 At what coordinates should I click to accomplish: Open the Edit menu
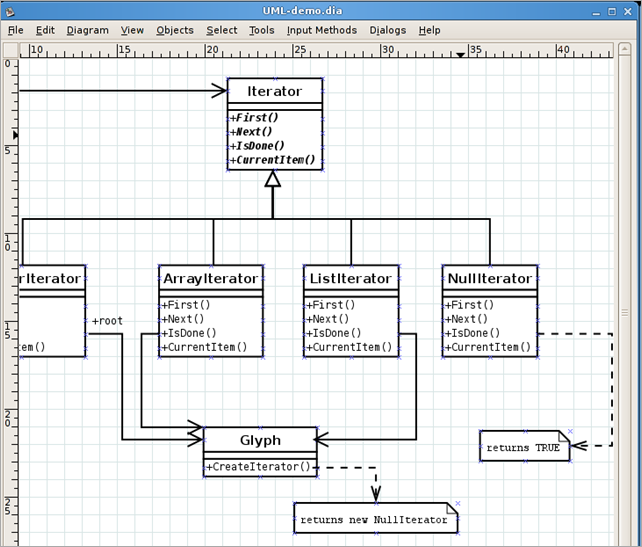coord(46,30)
